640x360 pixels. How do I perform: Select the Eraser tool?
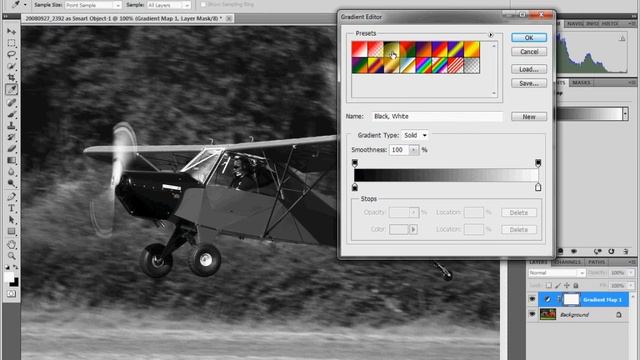[11, 149]
